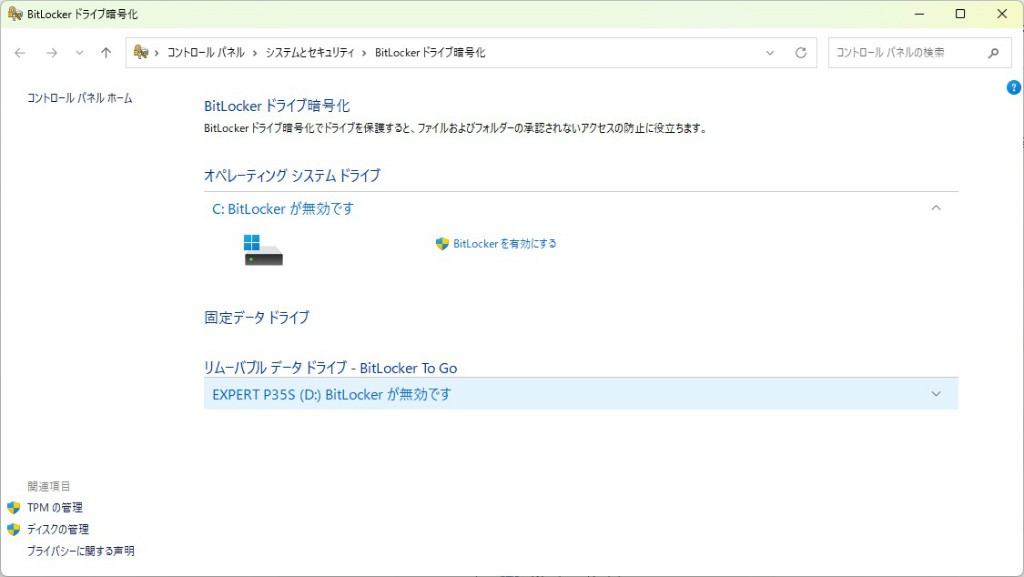Click the forward navigation arrow

coord(52,53)
